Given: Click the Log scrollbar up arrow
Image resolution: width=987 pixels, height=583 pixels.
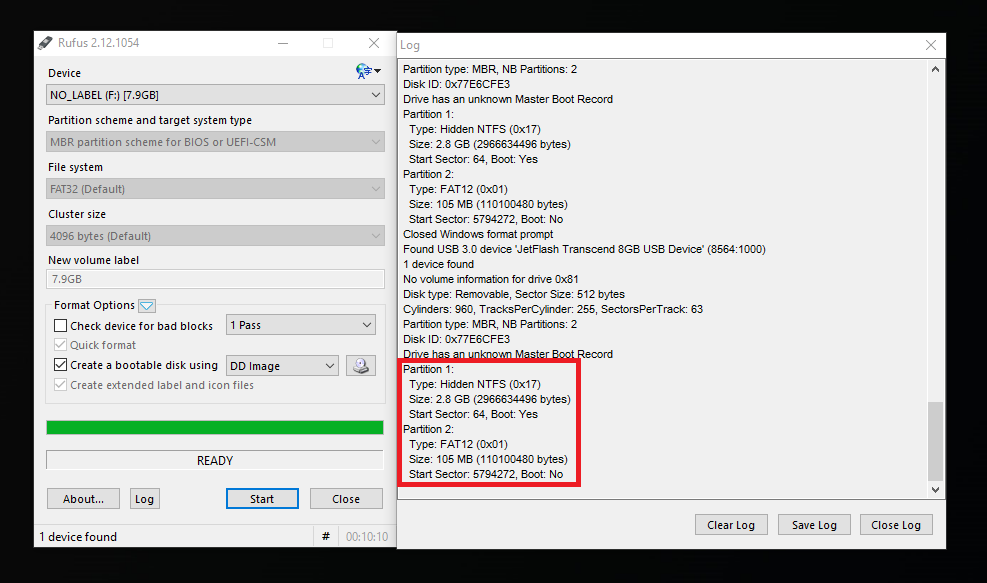Looking at the screenshot, I should pyautogui.click(x=935, y=69).
